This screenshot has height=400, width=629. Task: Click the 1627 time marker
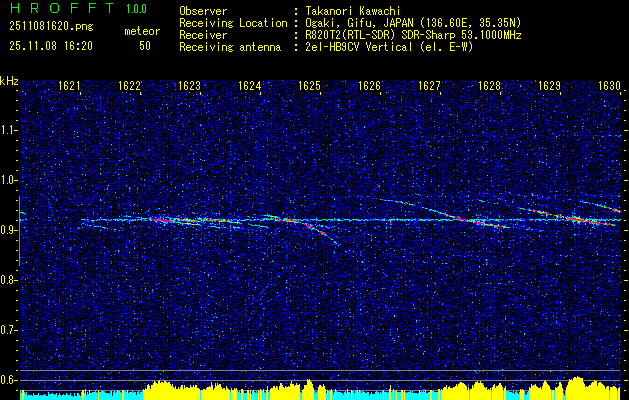tap(429, 87)
